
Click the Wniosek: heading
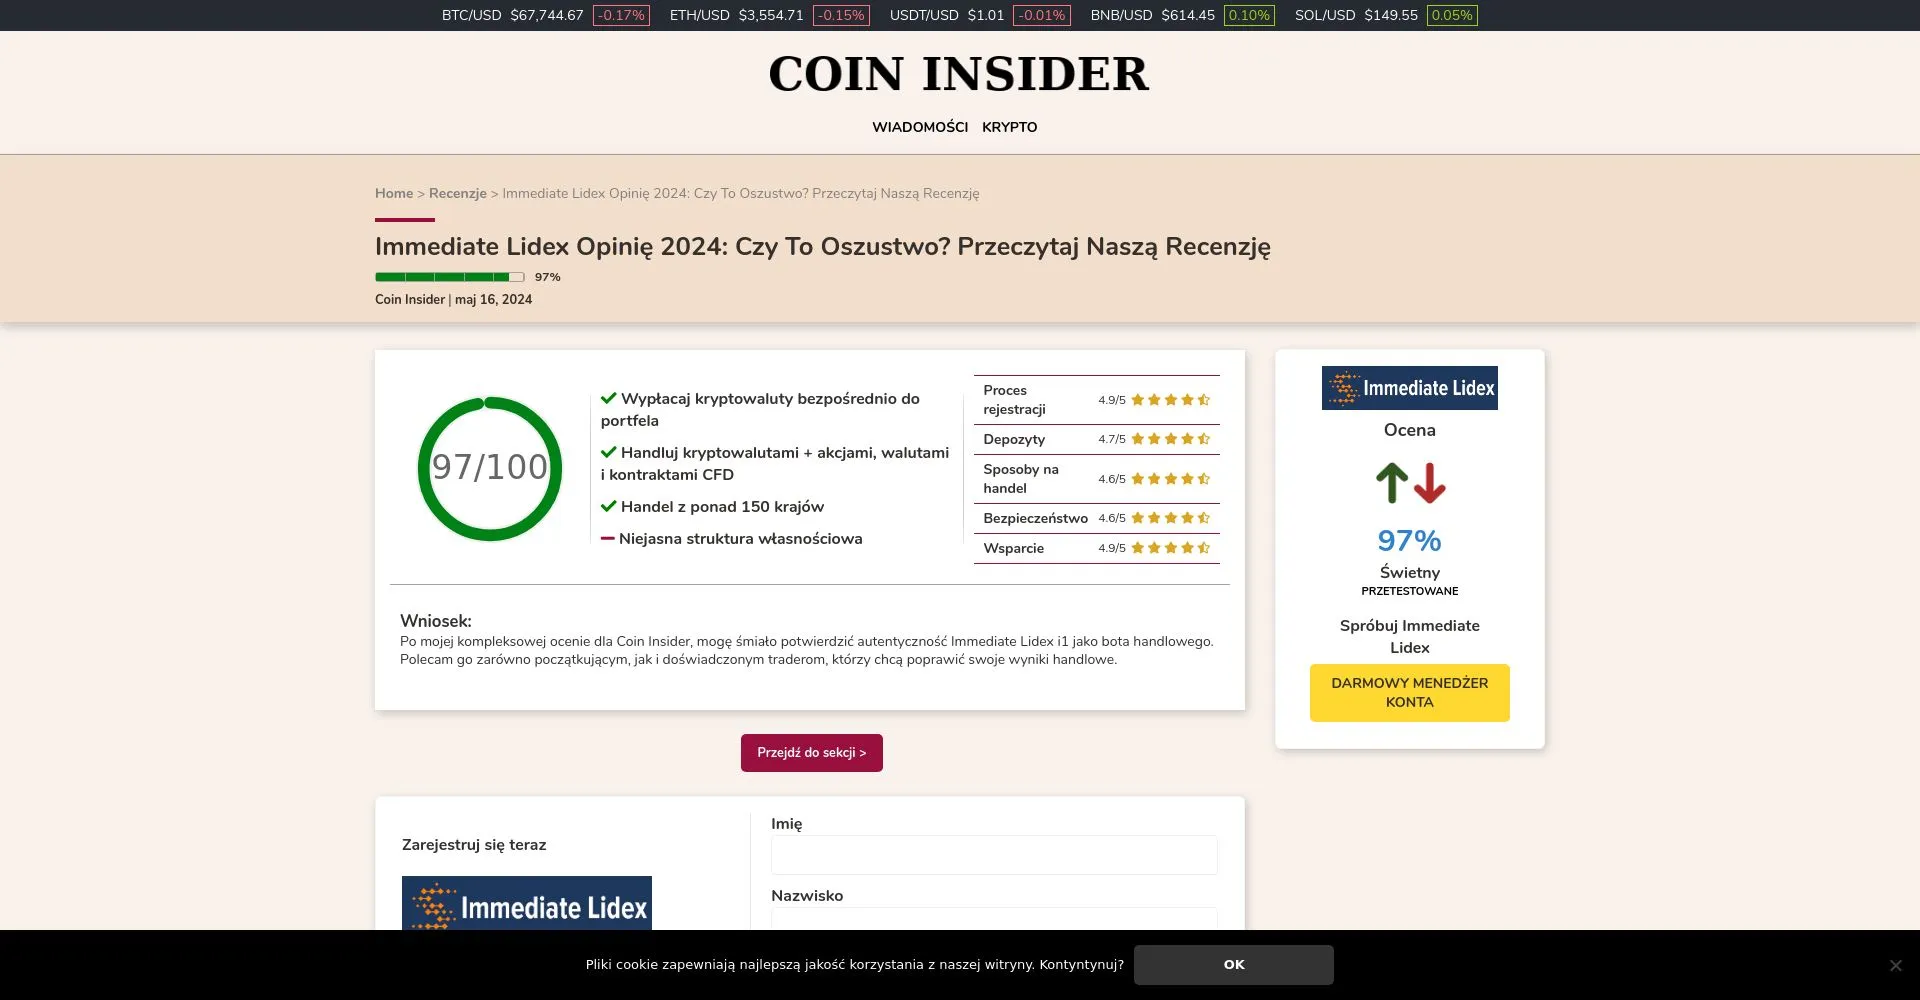point(436,621)
